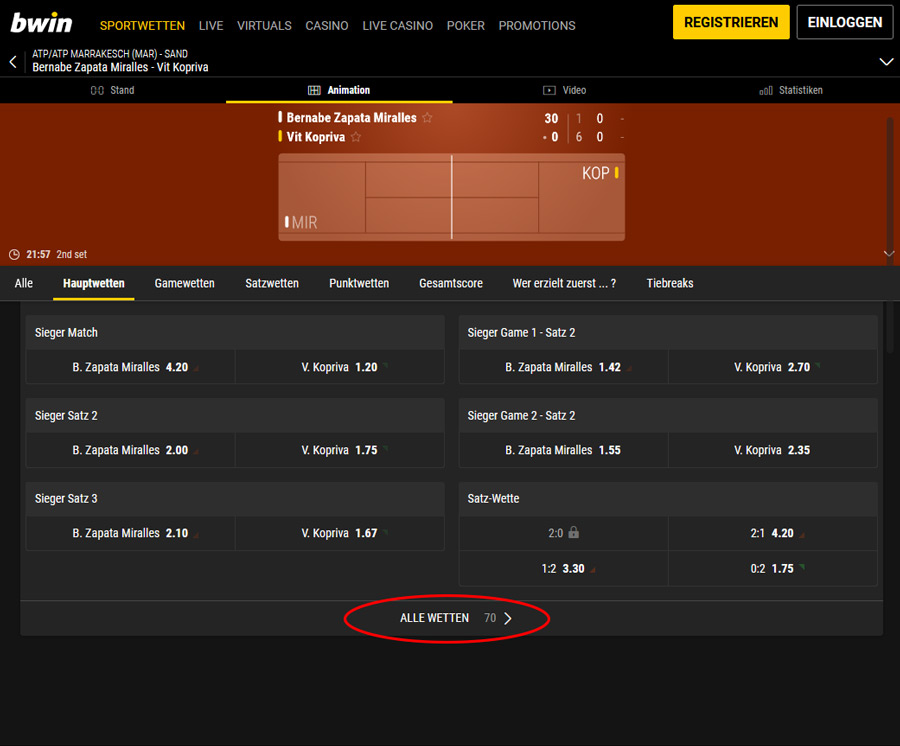Click the EINLOGGEN button
The width and height of the screenshot is (900, 746).
[844, 22]
